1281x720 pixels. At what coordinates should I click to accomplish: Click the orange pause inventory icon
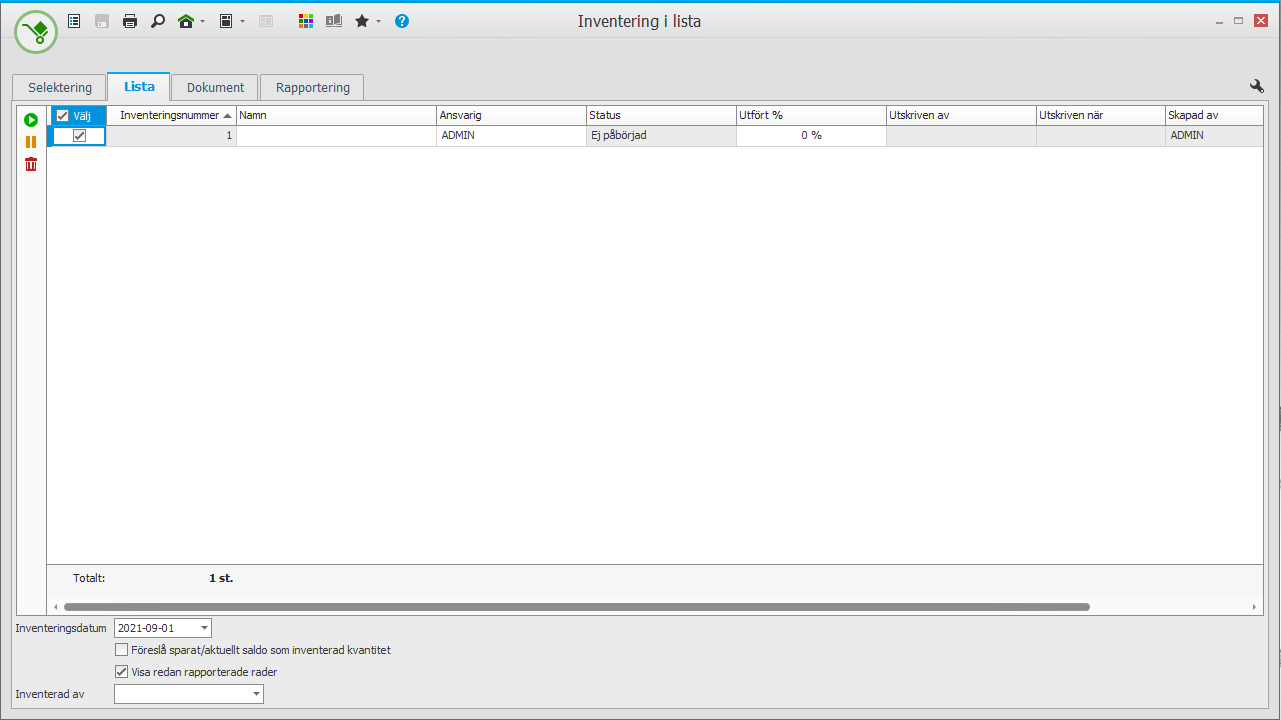pos(31,142)
